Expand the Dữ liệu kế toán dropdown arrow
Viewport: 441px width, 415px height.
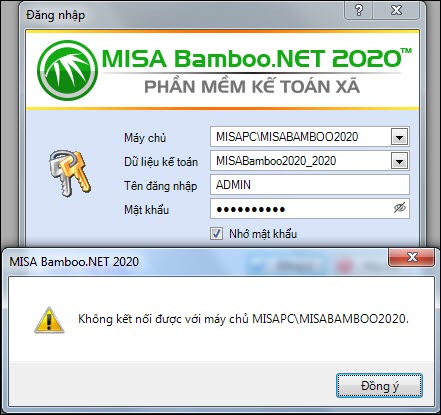tap(399, 161)
